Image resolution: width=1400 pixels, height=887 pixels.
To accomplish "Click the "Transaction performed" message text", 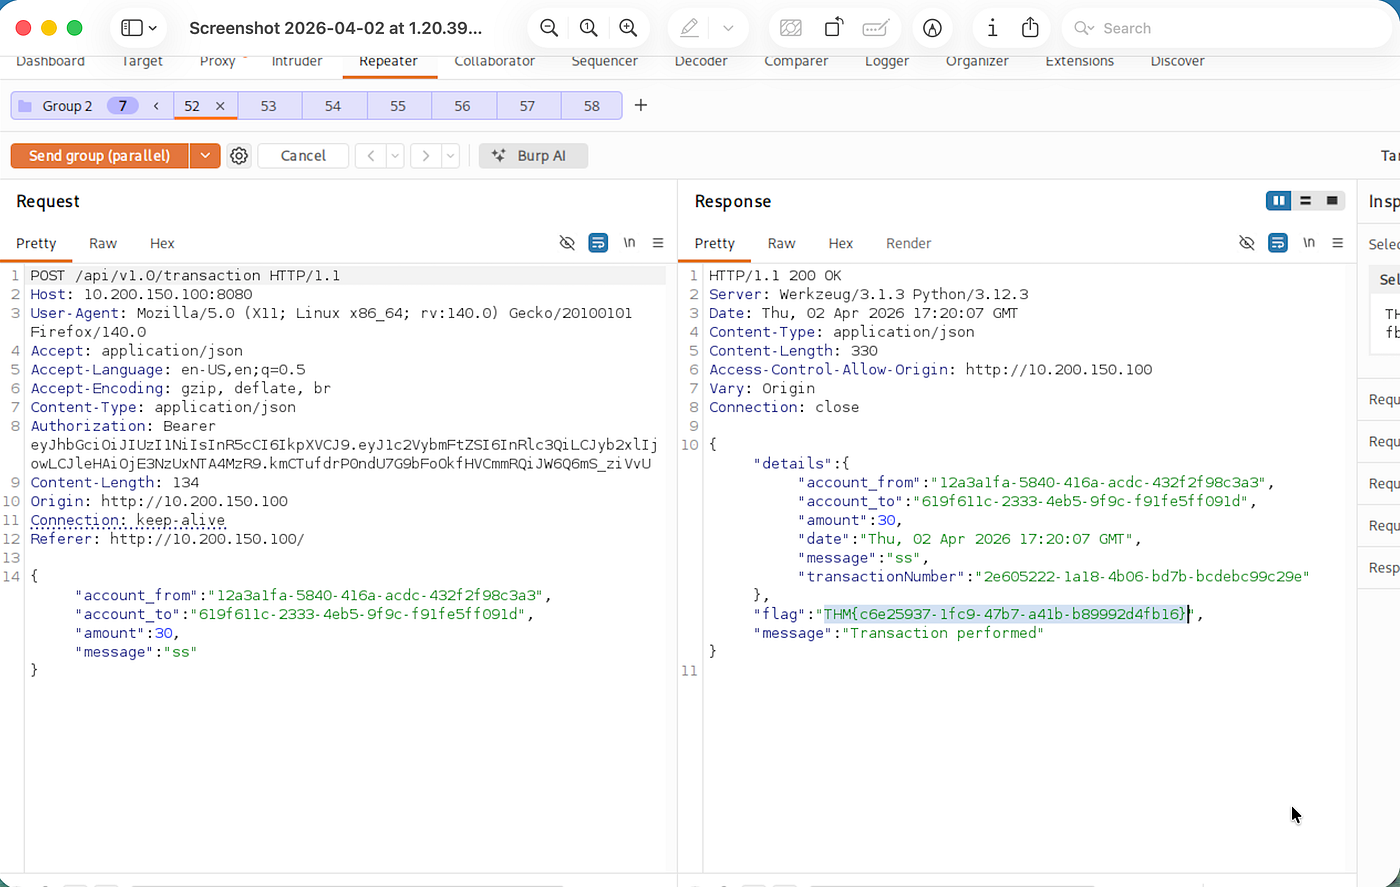I will coord(943,633).
